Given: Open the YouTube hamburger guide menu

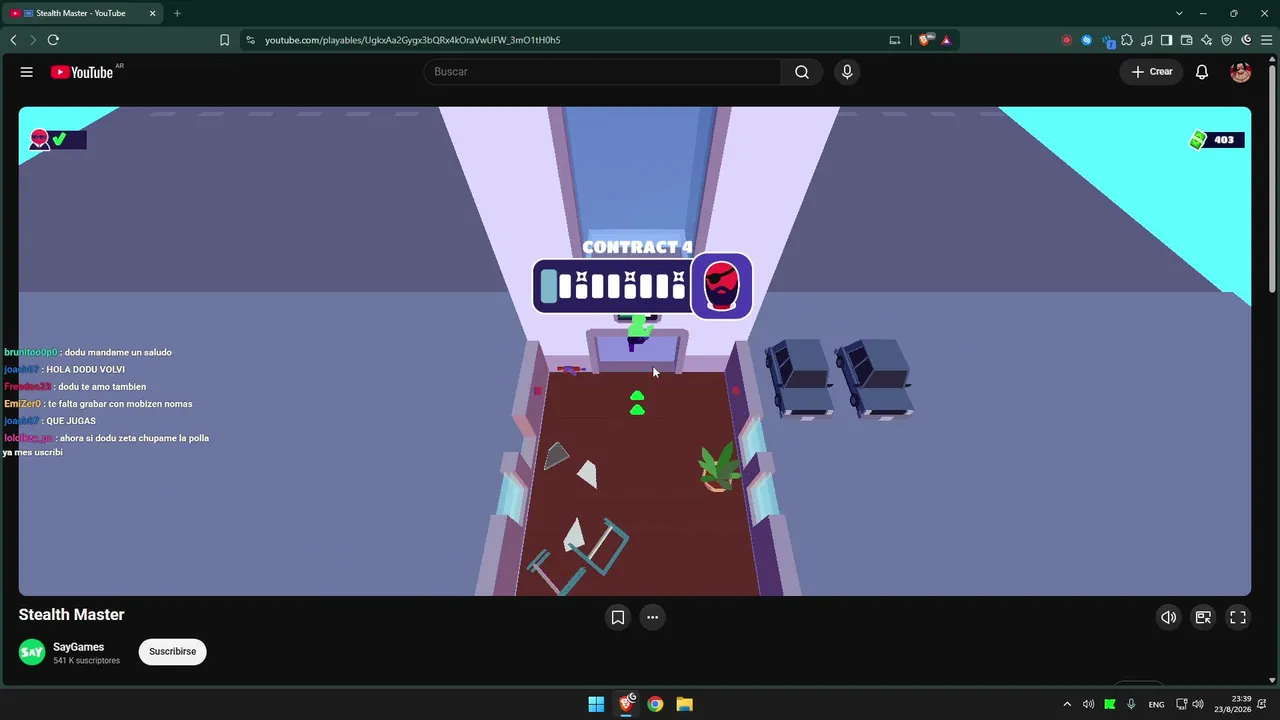Looking at the screenshot, I should [x=27, y=72].
